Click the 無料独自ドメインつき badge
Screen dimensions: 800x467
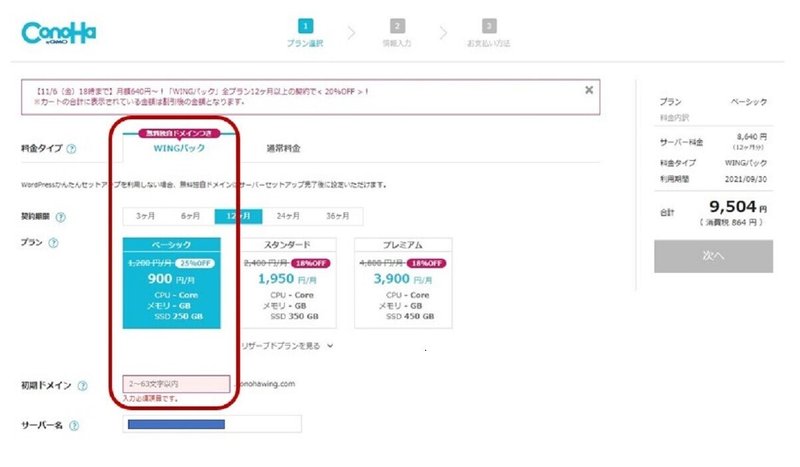pyautogui.click(x=179, y=133)
